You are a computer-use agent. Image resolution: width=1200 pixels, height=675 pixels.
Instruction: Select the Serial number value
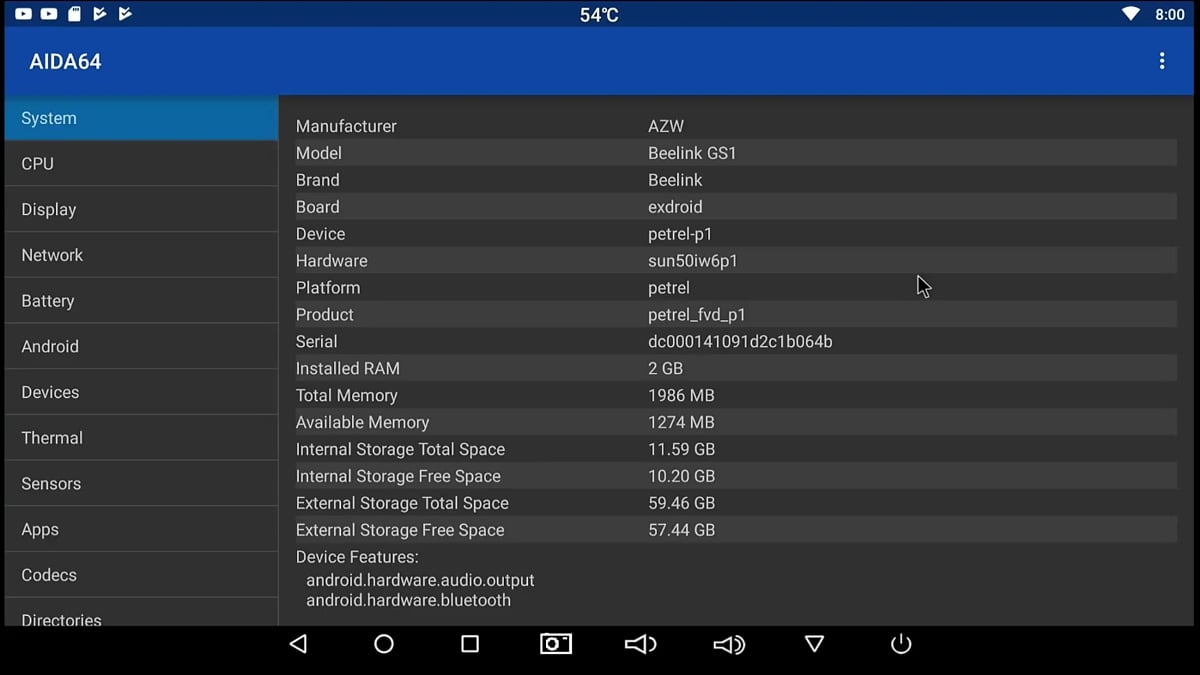coord(740,342)
